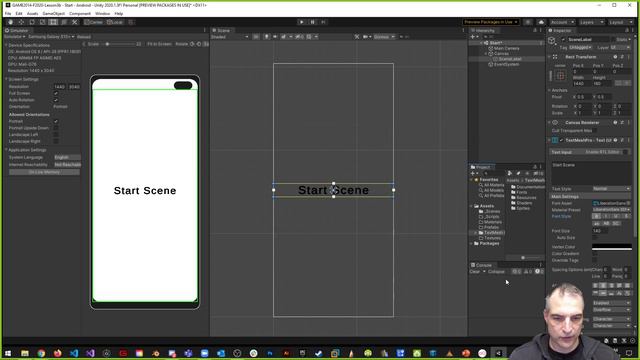Toggle Bold font style button
The width and height of the screenshot is (640, 360).
(x=597, y=216)
